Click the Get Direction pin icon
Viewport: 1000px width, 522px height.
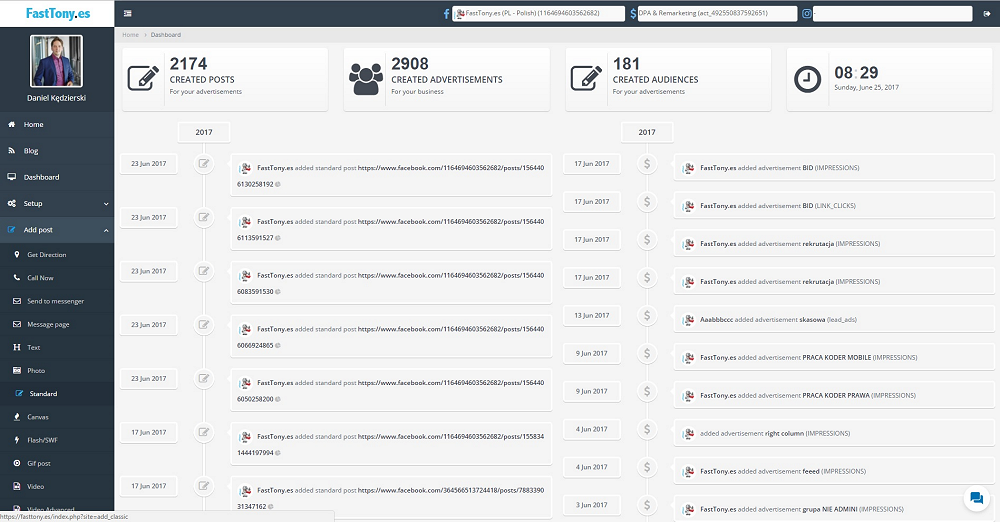click(17, 255)
